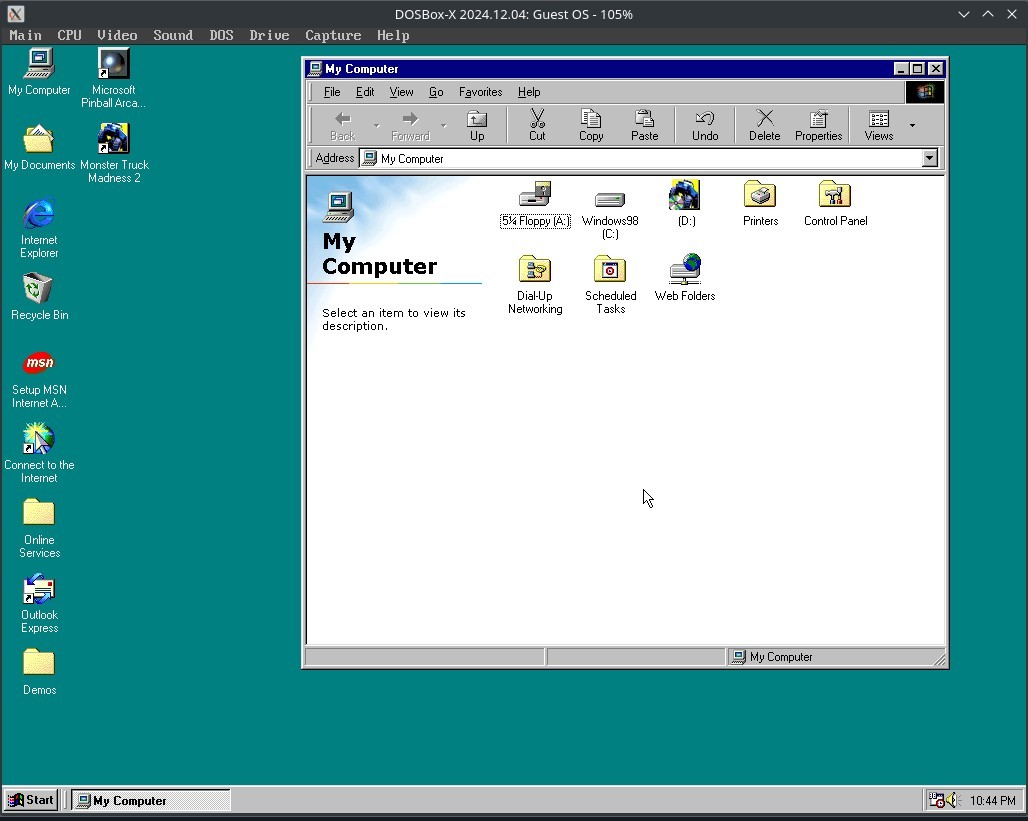
Task: Open the Favorites menu
Action: click(x=481, y=92)
